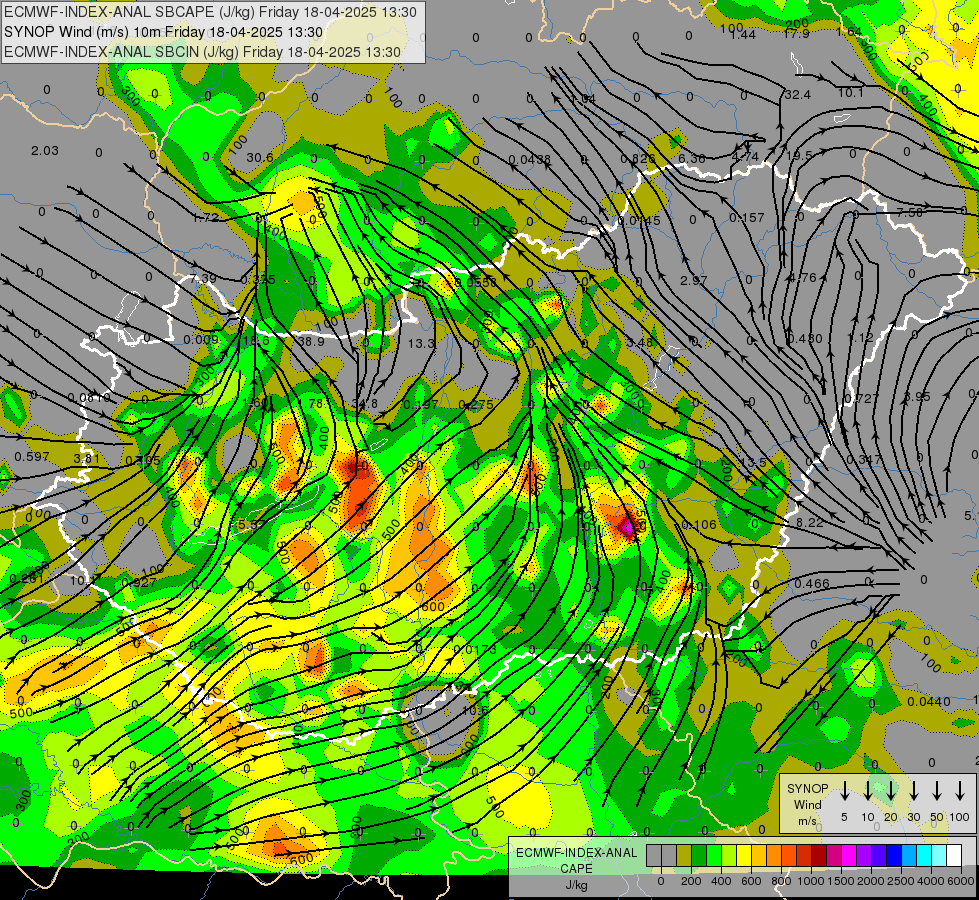Click the map value 13.3
The image size is (979, 900).
421,344
